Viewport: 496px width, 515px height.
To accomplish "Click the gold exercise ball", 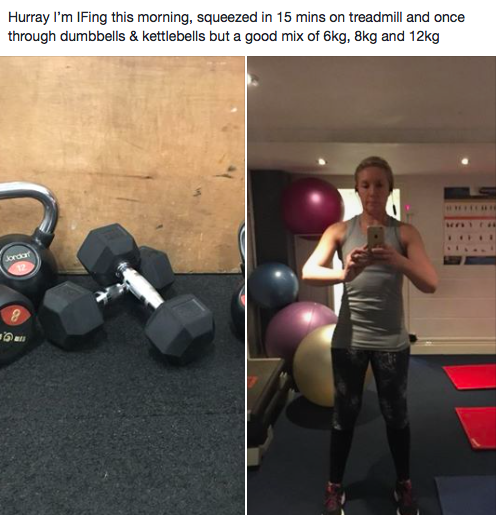I will [315, 366].
